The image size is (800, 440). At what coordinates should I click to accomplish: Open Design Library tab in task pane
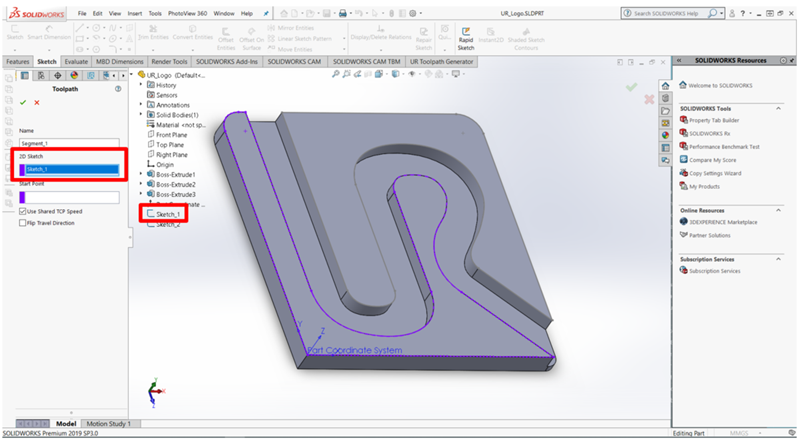click(x=665, y=98)
